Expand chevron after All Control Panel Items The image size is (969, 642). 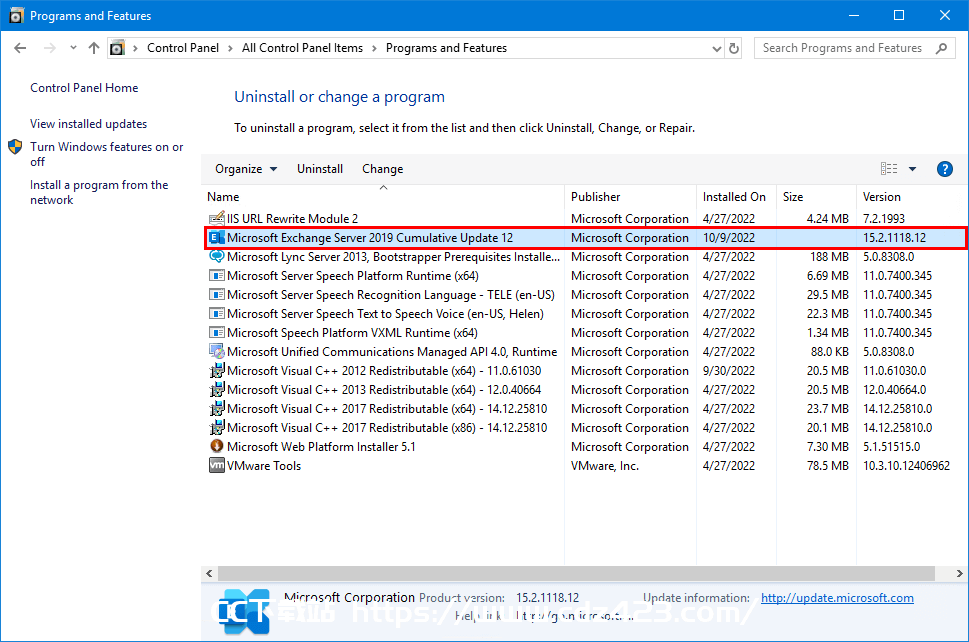[x=374, y=48]
